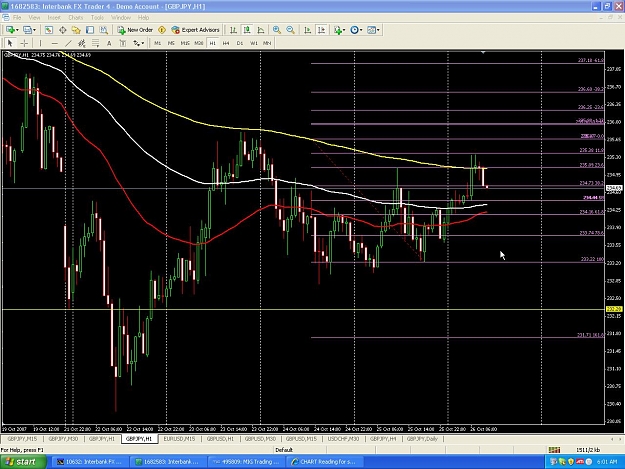Image resolution: width=625 pixels, height=469 pixels.
Task: Open a new chart window
Action: 10,30
